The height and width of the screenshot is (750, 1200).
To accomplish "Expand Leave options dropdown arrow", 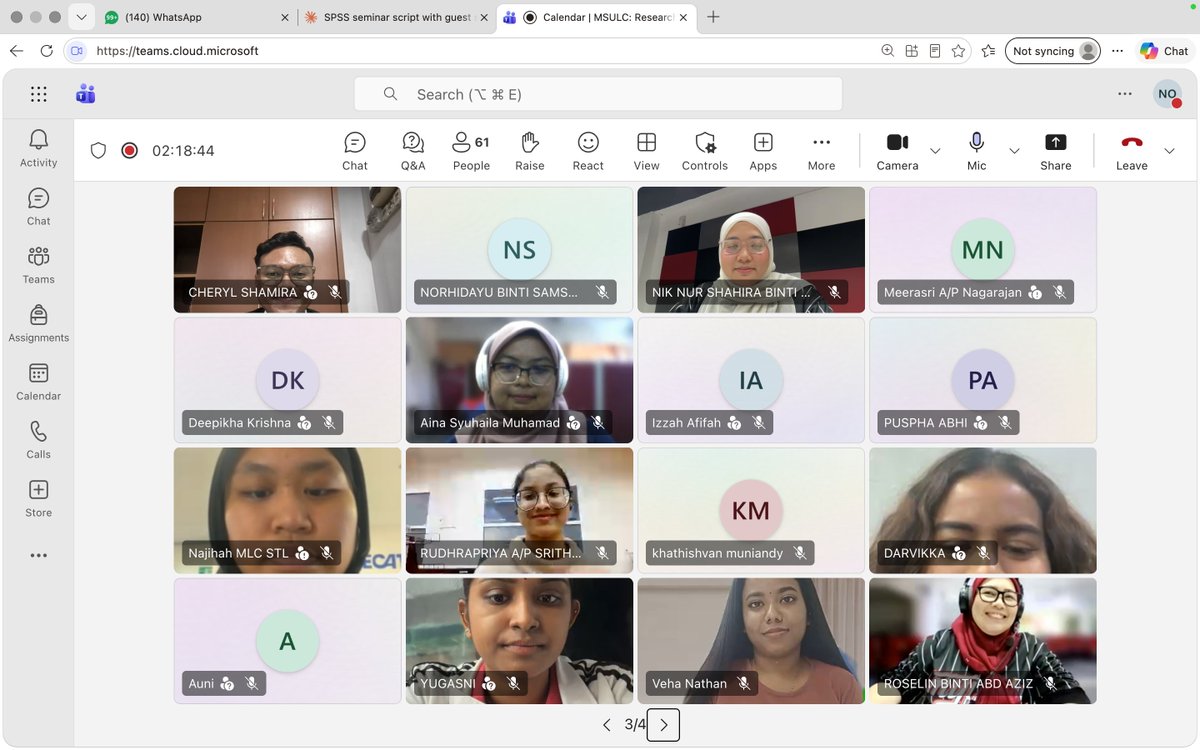I will (1169, 151).
